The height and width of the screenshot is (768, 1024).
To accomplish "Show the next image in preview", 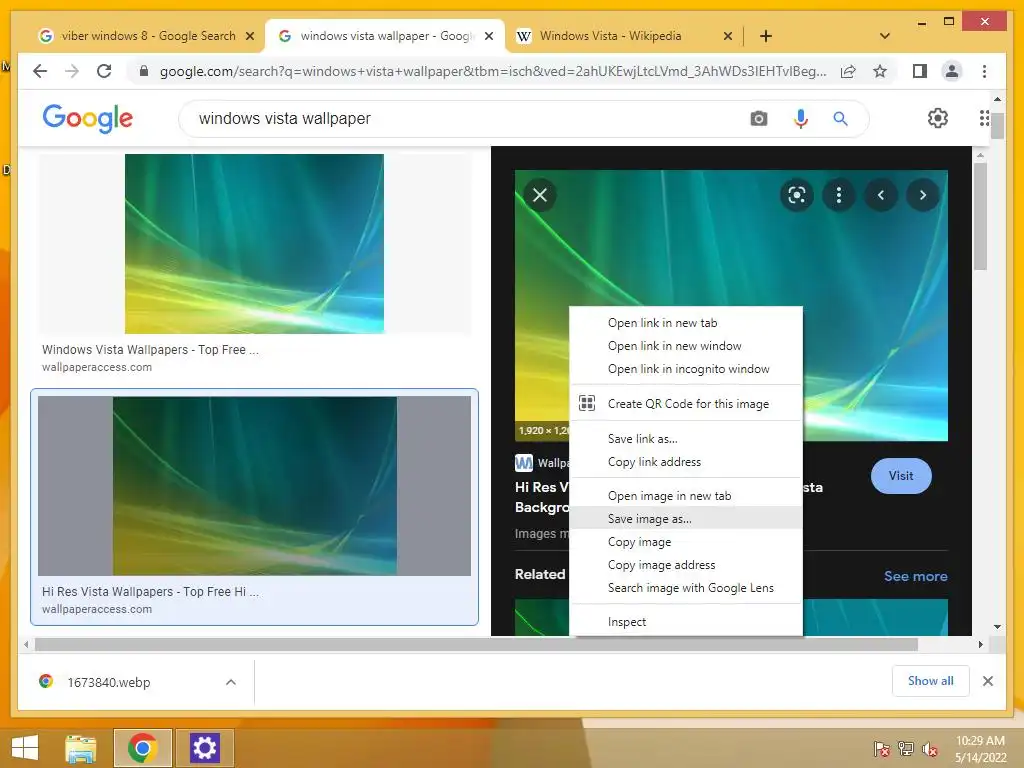I will coord(923,195).
